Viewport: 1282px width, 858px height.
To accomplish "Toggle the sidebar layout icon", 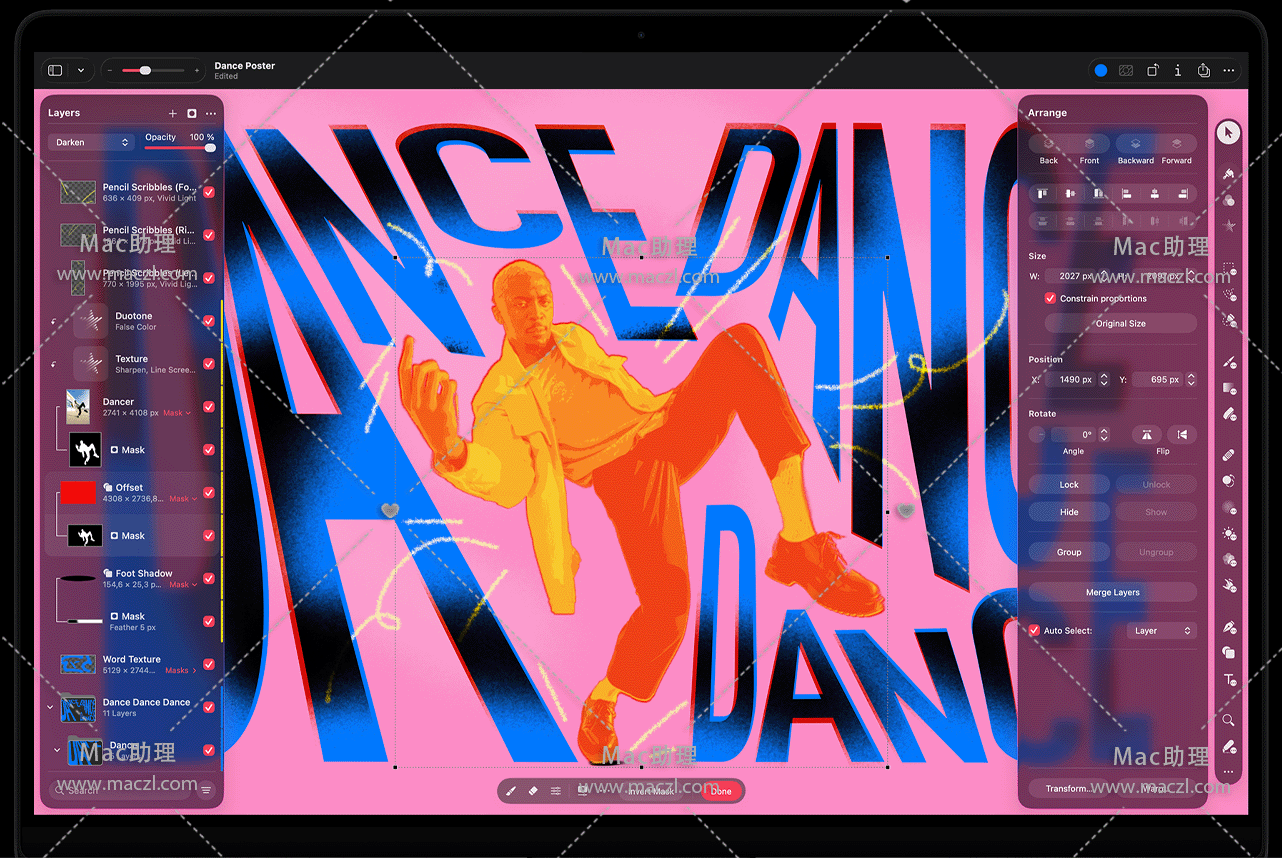I will click(56, 71).
